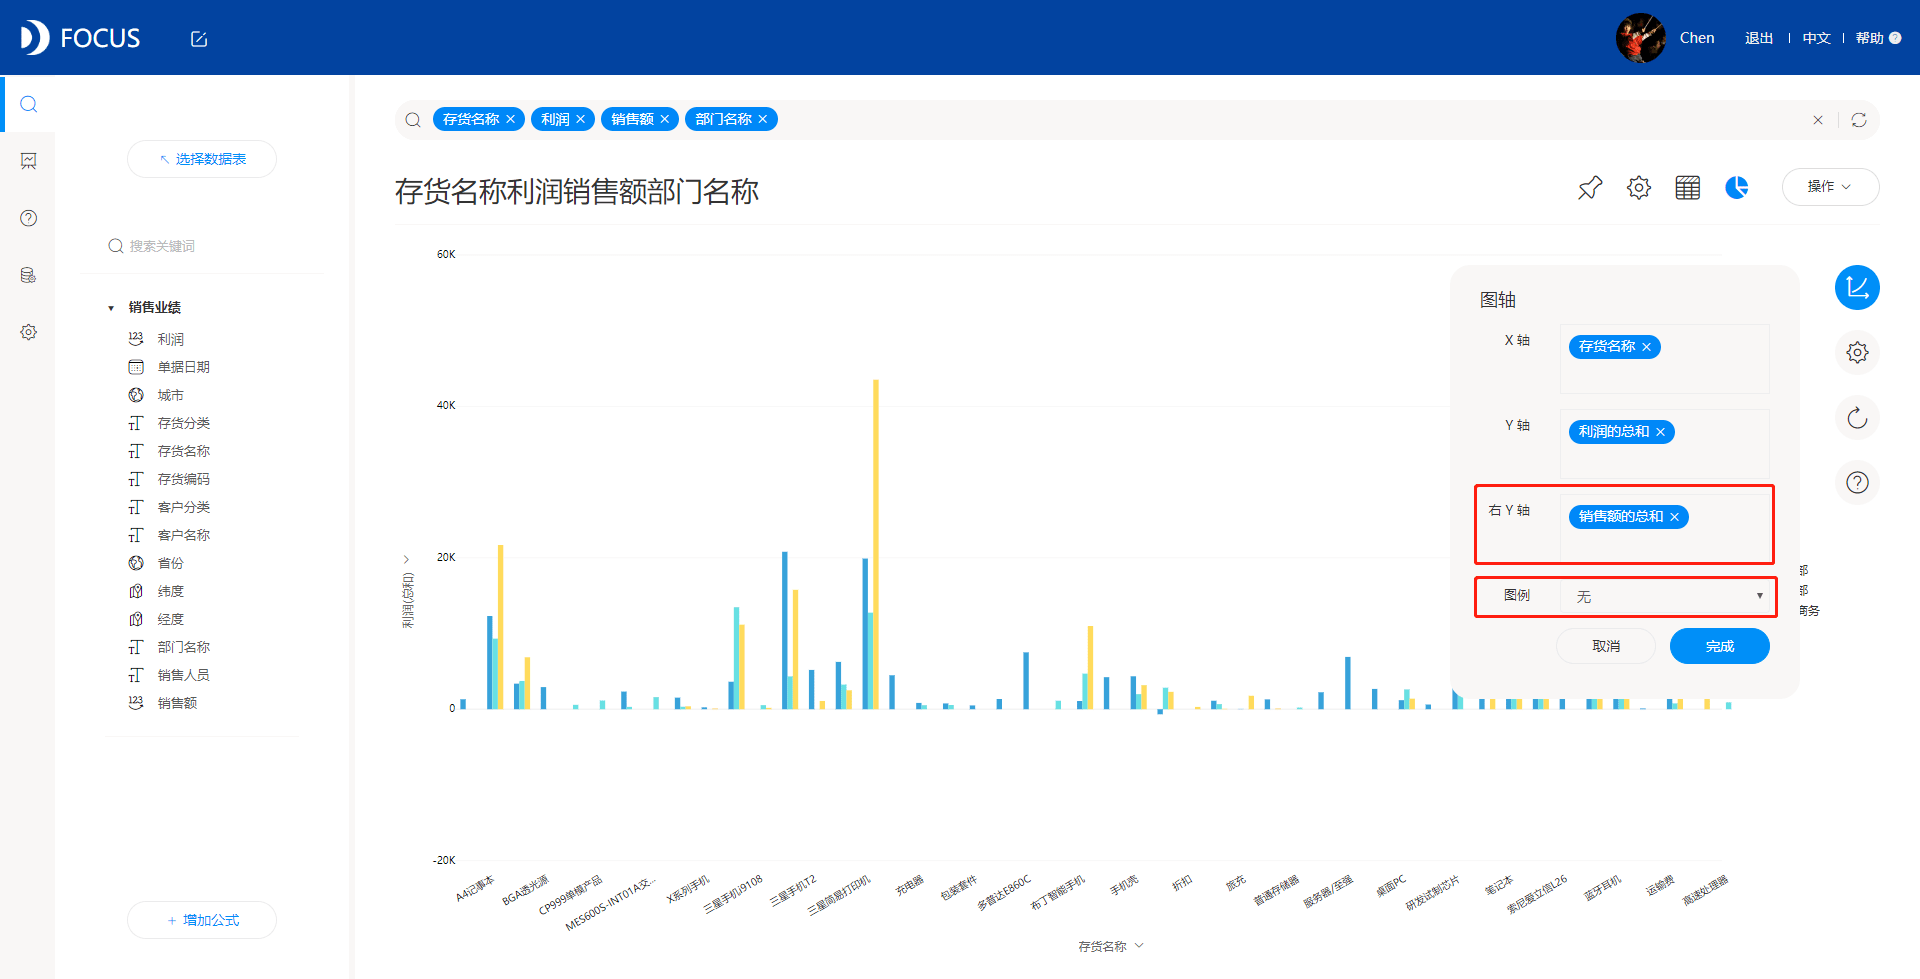Remove the 存货名称 tag from the search bar
1920x979 pixels.
coord(510,119)
